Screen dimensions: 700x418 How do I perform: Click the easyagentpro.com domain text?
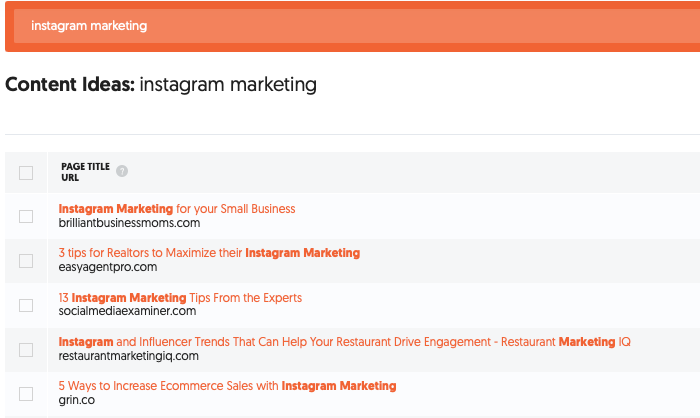pos(108,267)
